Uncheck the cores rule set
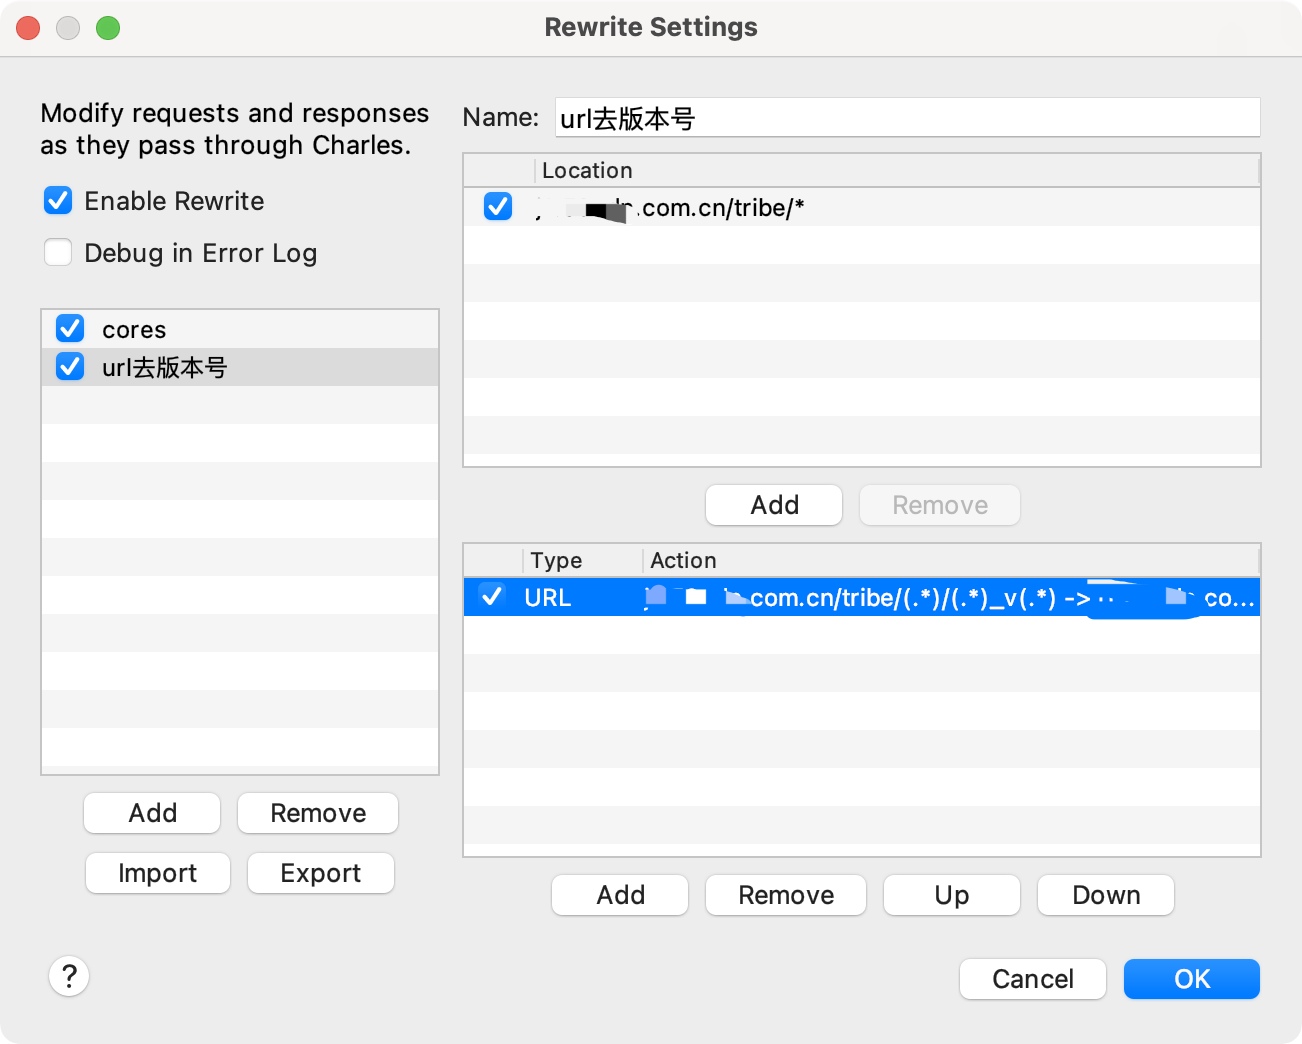Viewport: 1302px width, 1044px height. click(x=69, y=328)
